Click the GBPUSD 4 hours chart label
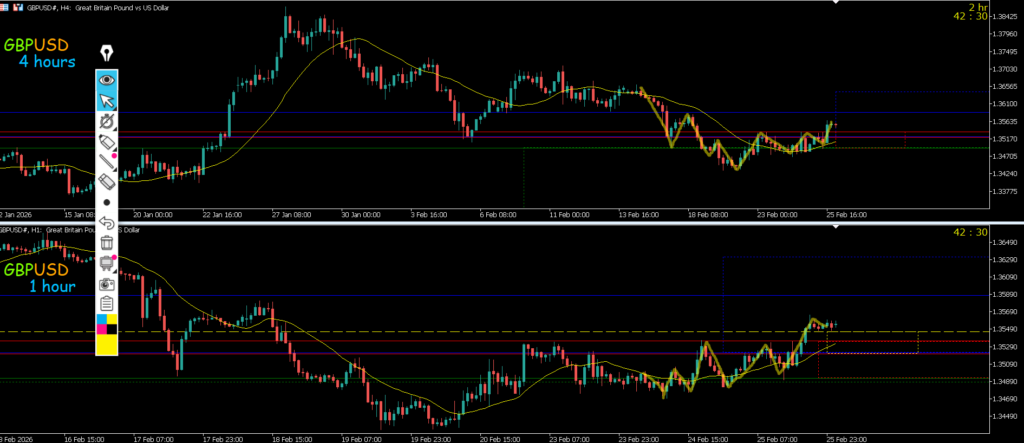 tap(39, 54)
